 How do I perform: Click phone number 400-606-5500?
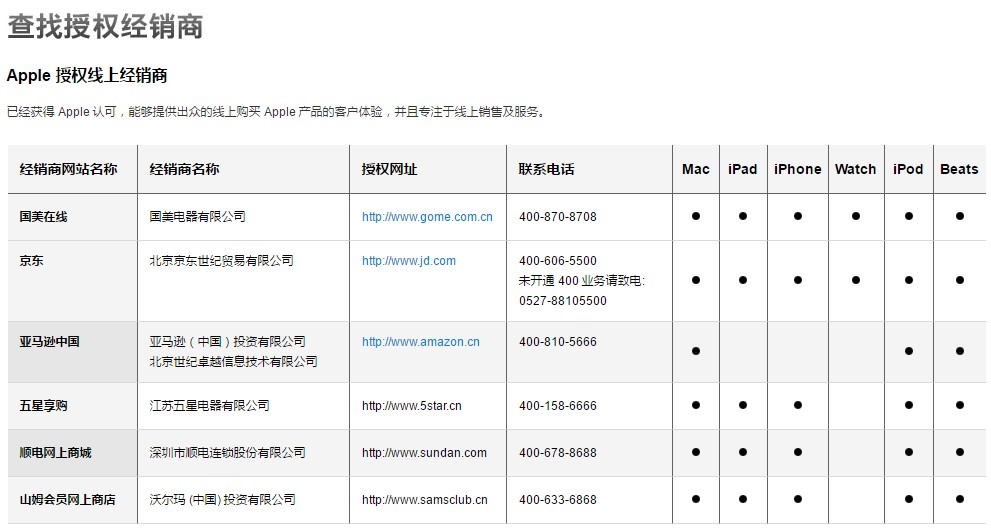click(x=558, y=261)
